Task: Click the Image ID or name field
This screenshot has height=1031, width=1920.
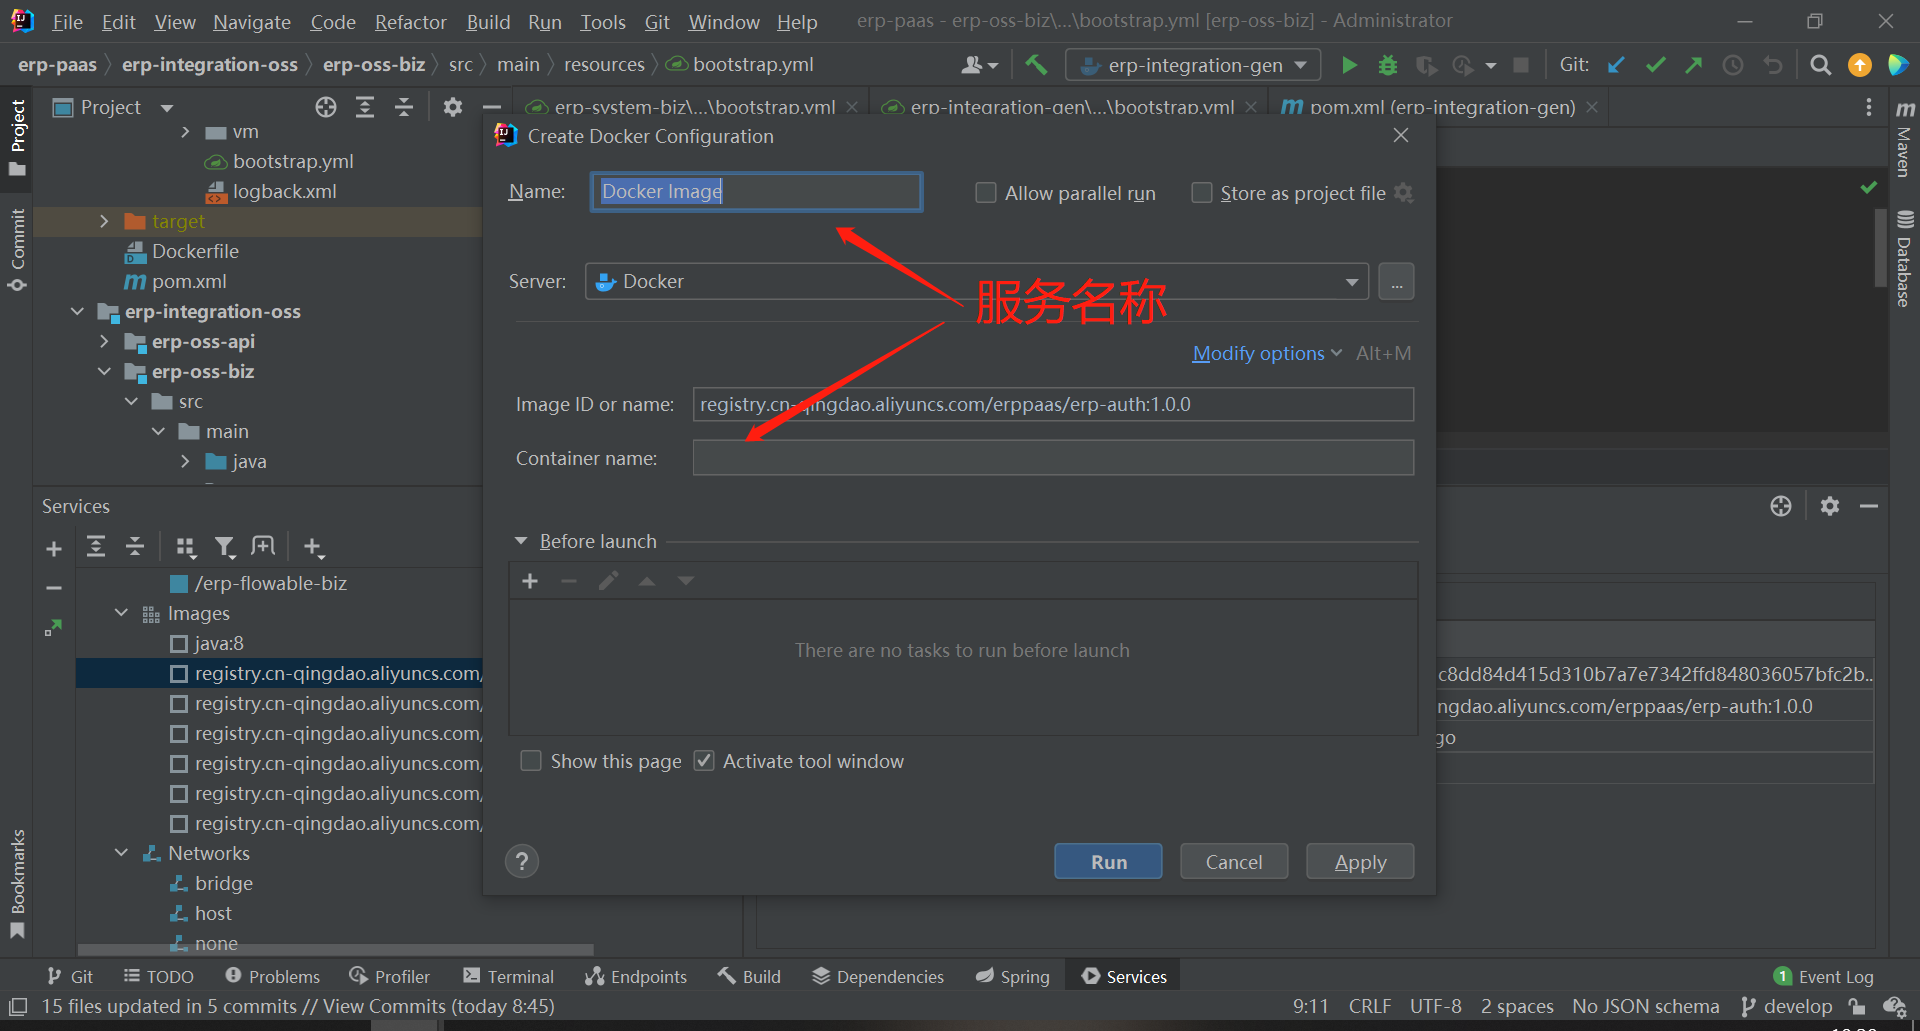Action: click(1053, 404)
